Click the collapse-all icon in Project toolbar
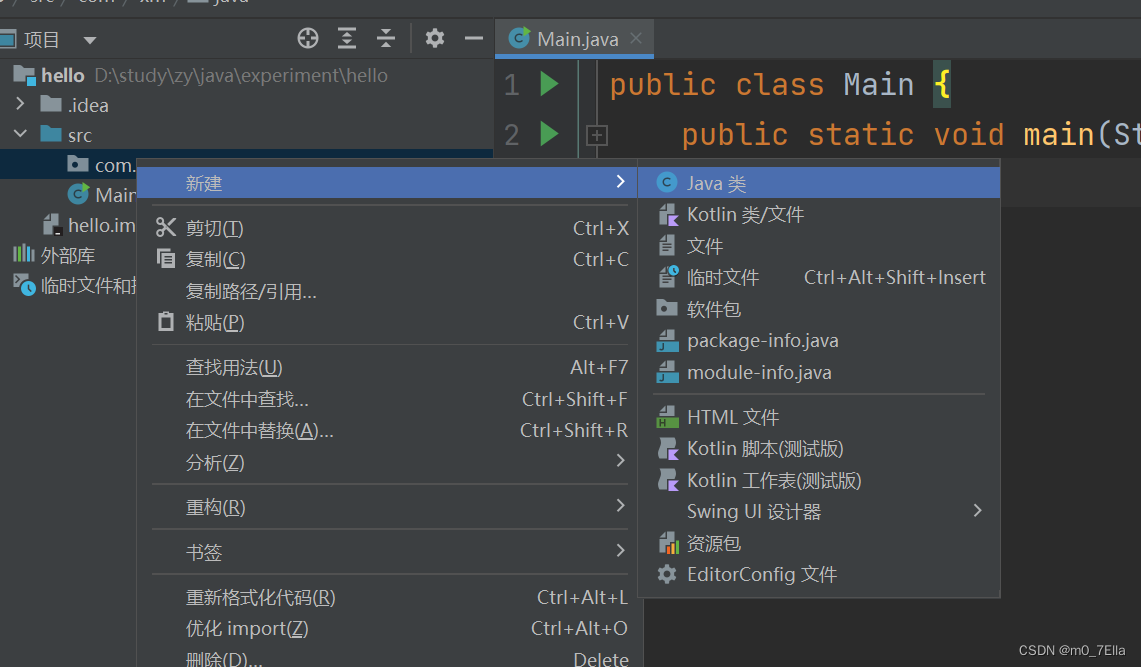This screenshot has width=1141, height=667. [385, 37]
